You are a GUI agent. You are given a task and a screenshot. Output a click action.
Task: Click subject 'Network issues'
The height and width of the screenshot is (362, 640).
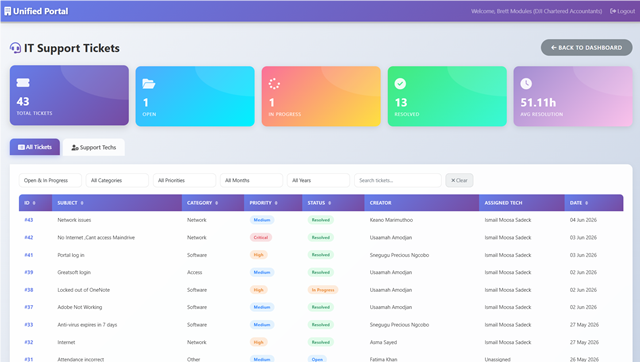74,220
